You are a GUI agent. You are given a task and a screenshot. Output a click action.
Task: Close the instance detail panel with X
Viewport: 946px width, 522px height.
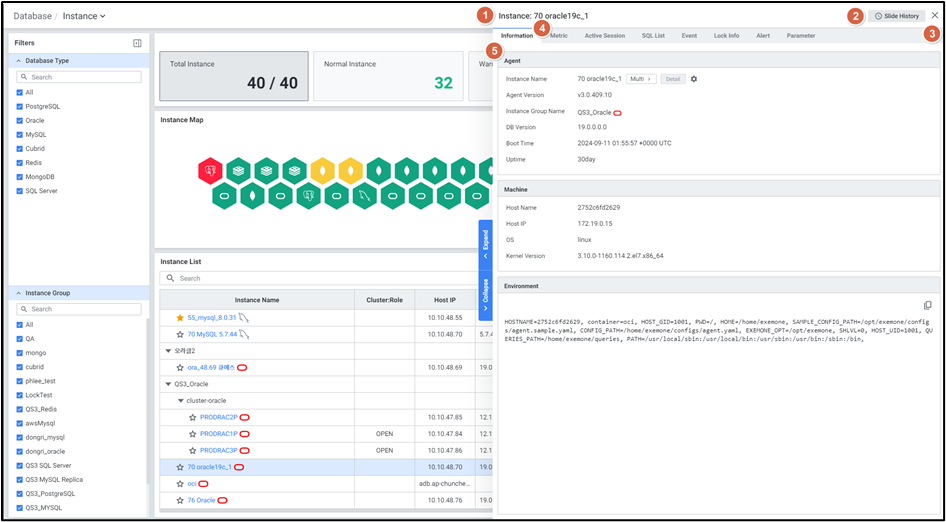pos(934,16)
